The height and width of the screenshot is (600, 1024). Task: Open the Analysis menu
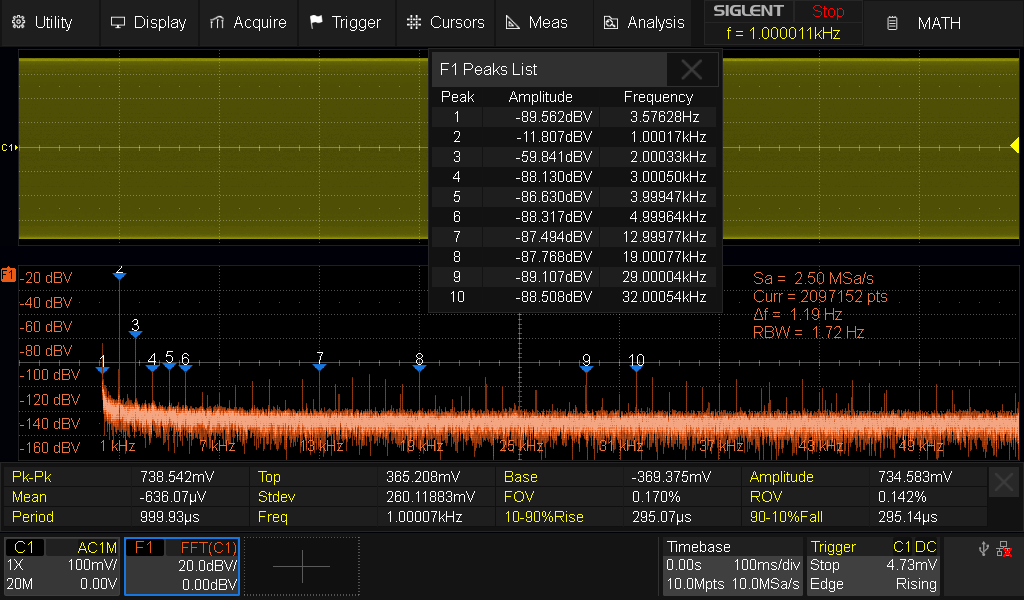pyautogui.click(x=644, y=22)
